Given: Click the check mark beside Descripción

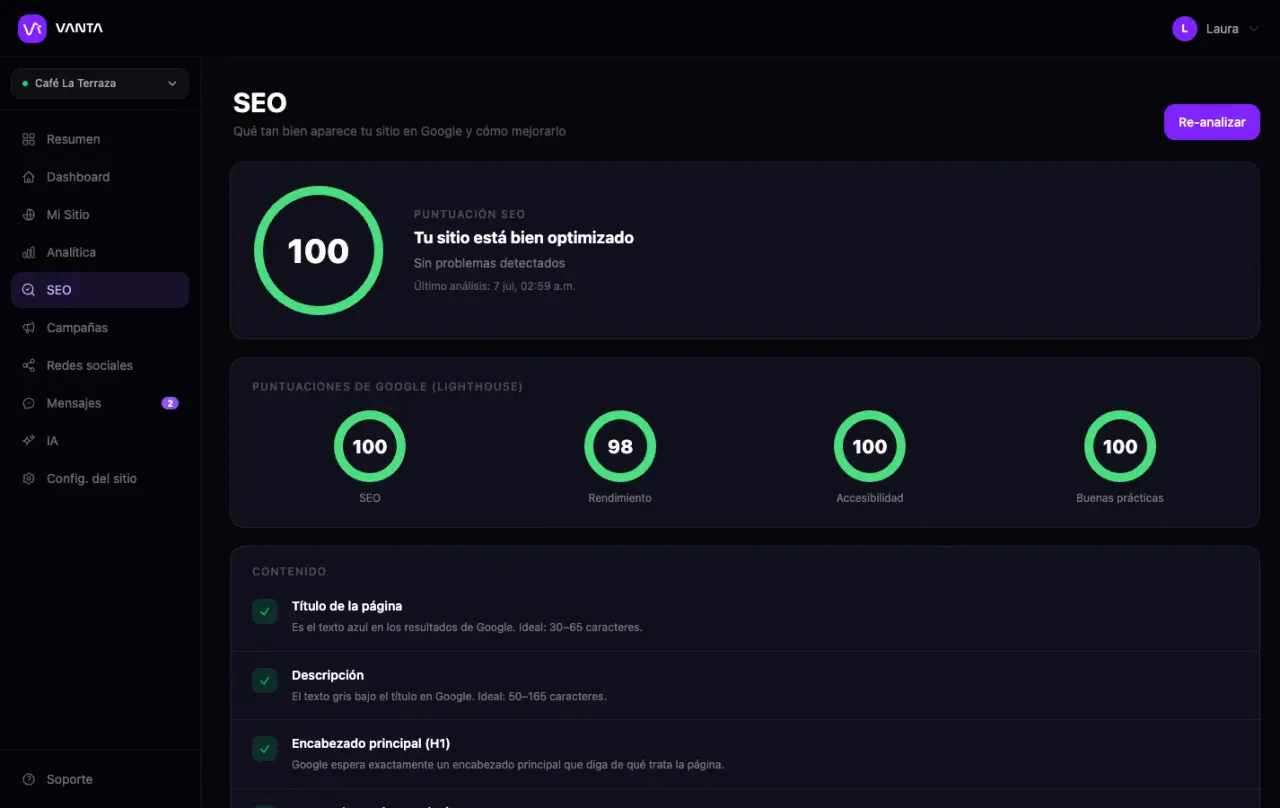Looking at the screenshot, I should point(265,681).
